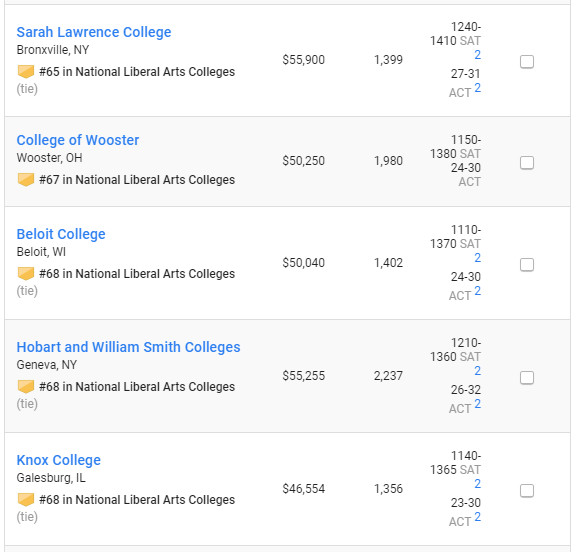Click the ranking badge icon for College of Wooster
577x552 pixels.
click(26, 180)
